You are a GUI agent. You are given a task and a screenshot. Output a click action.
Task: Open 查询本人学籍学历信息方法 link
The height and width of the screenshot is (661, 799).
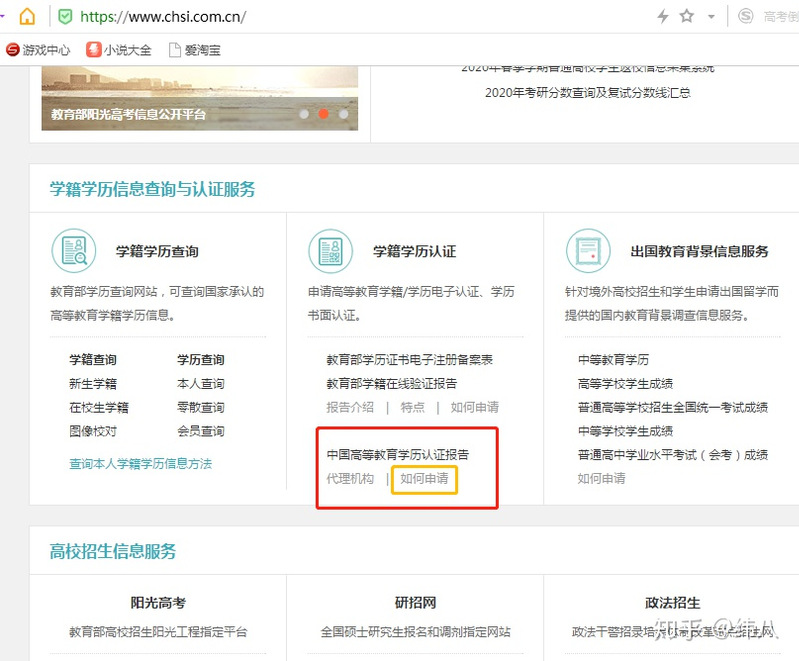140,464
